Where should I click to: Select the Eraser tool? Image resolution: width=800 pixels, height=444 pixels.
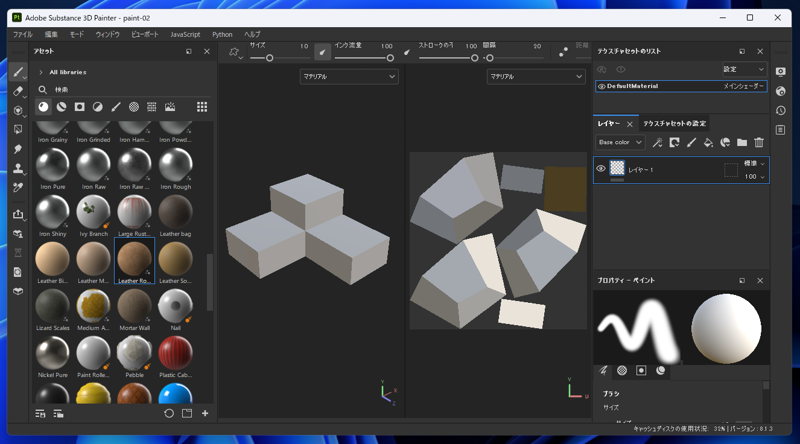coord(18,91)
